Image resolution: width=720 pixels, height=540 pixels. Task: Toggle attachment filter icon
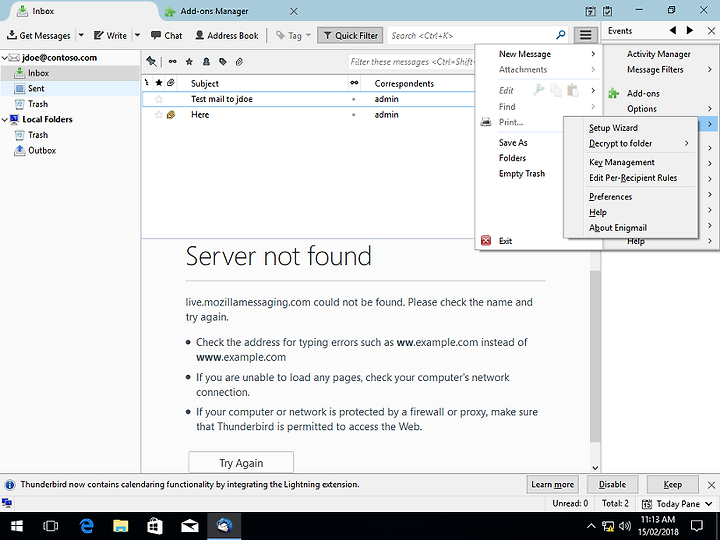coord(239,62)
